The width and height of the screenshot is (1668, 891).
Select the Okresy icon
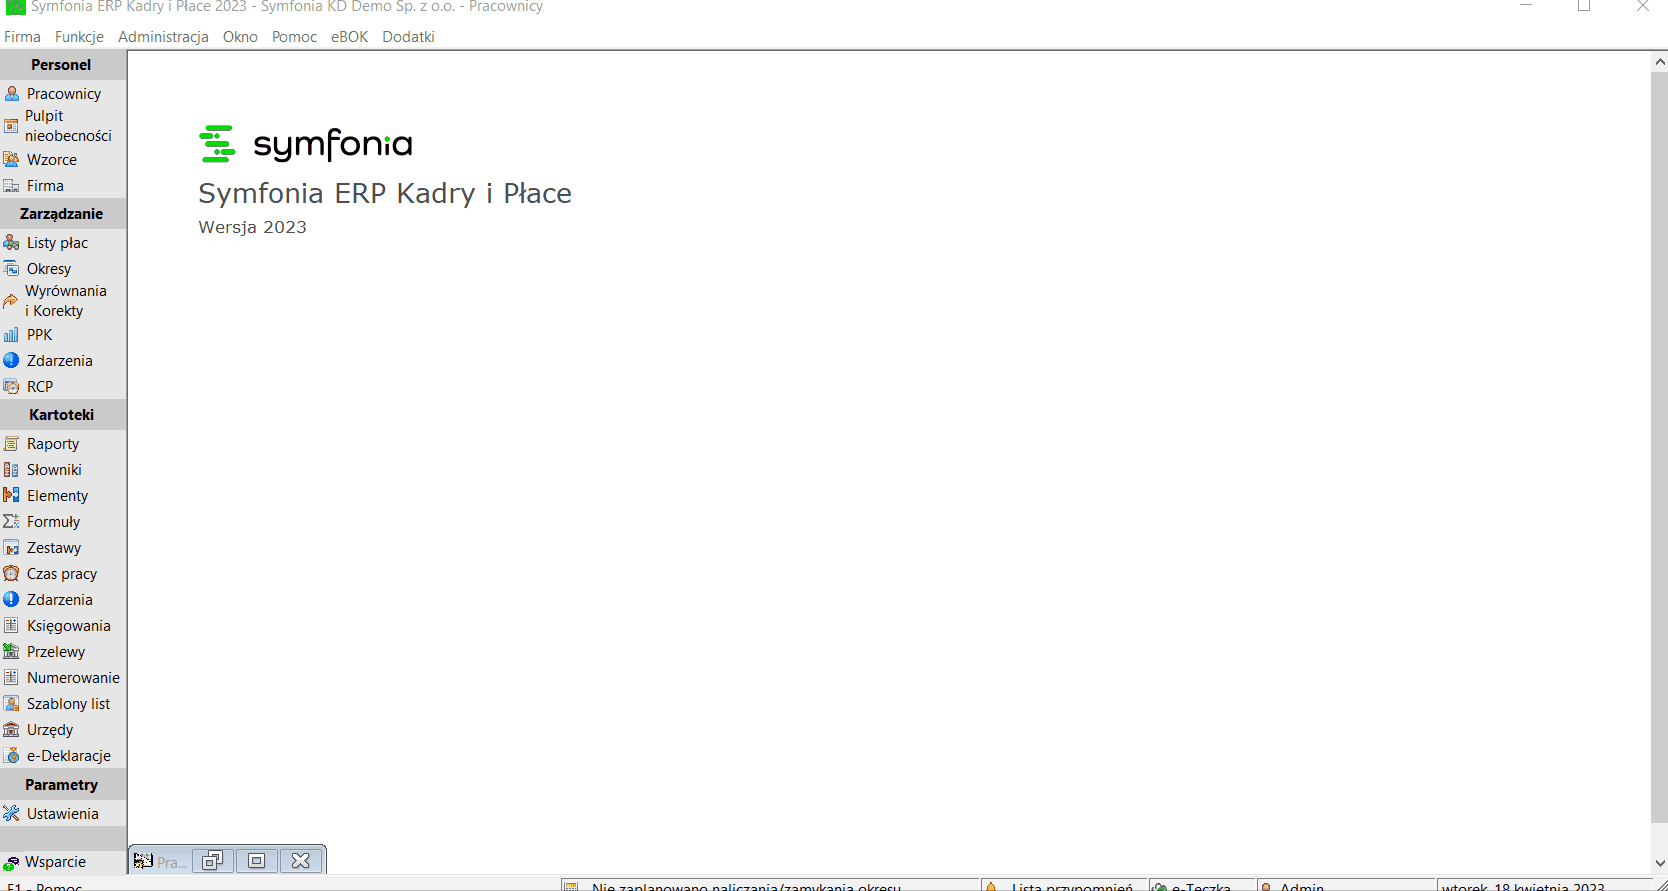coord(12,268)
